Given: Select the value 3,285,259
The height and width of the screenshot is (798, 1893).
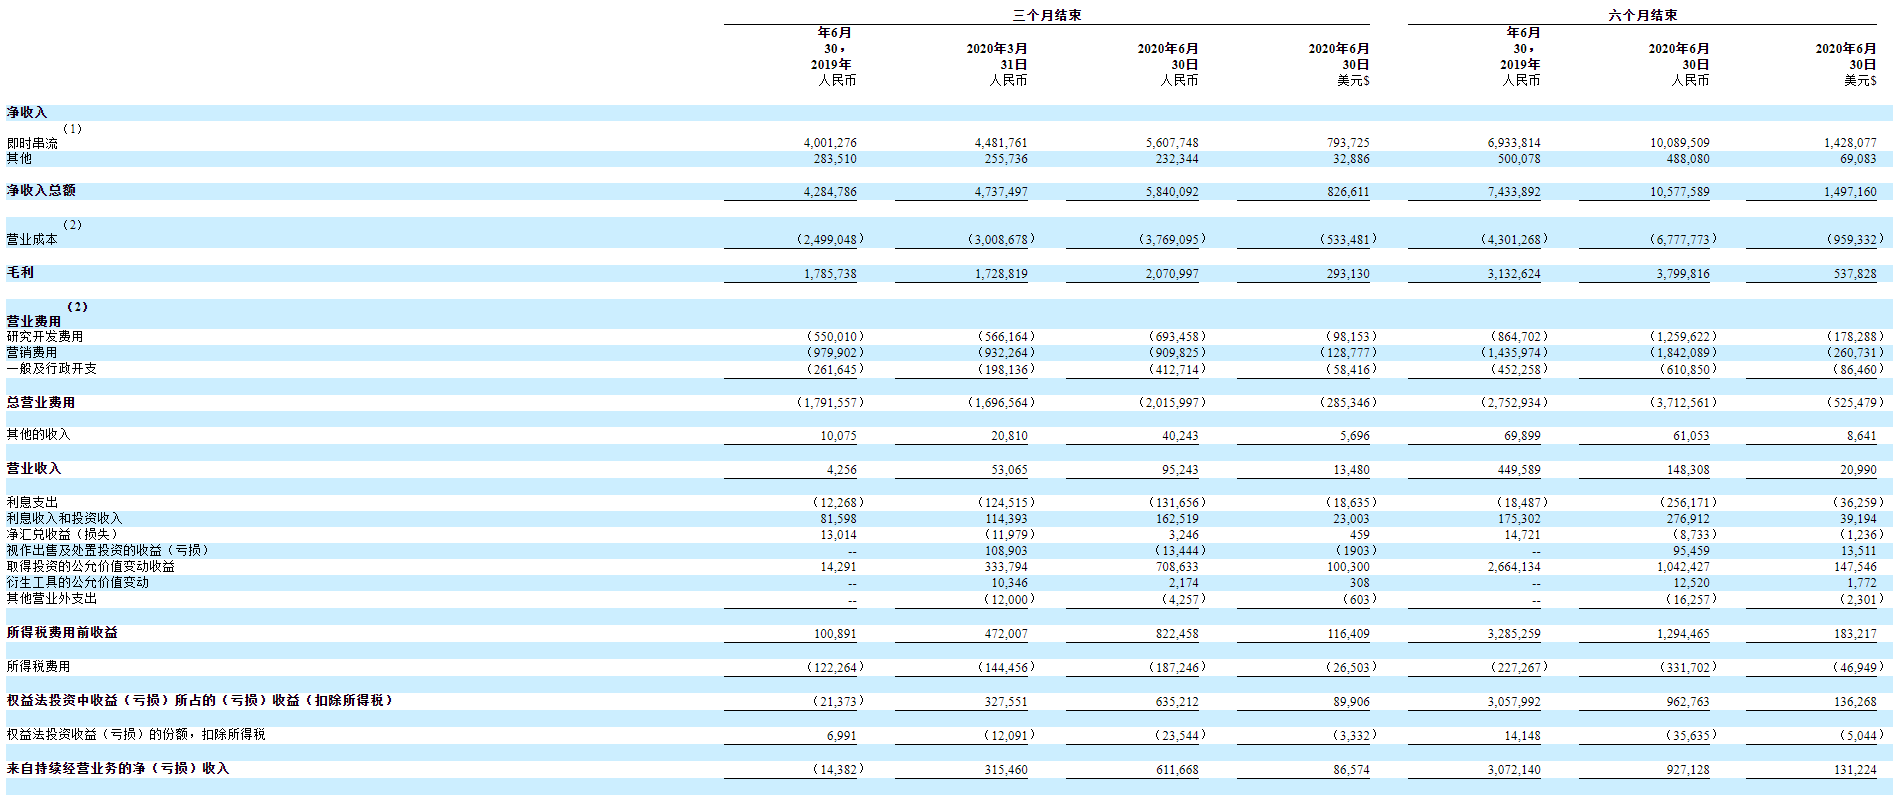Looking at the screenshot, I should click(1514, 634).
